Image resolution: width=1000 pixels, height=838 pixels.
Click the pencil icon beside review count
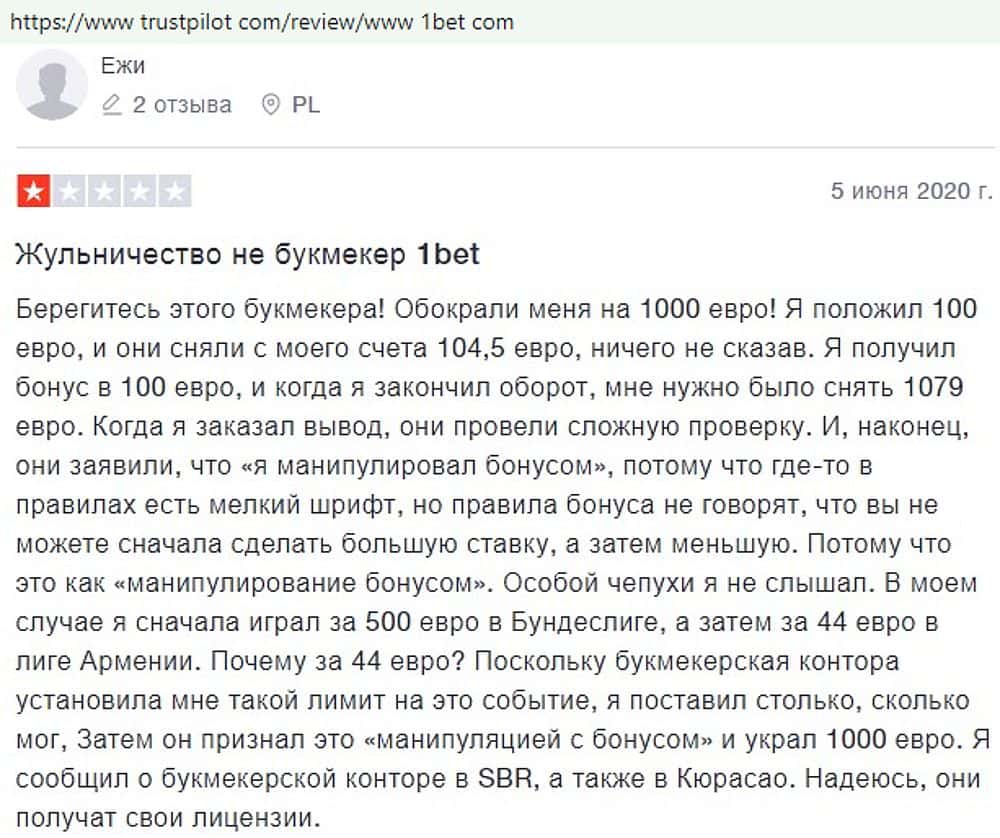[112, 105]
